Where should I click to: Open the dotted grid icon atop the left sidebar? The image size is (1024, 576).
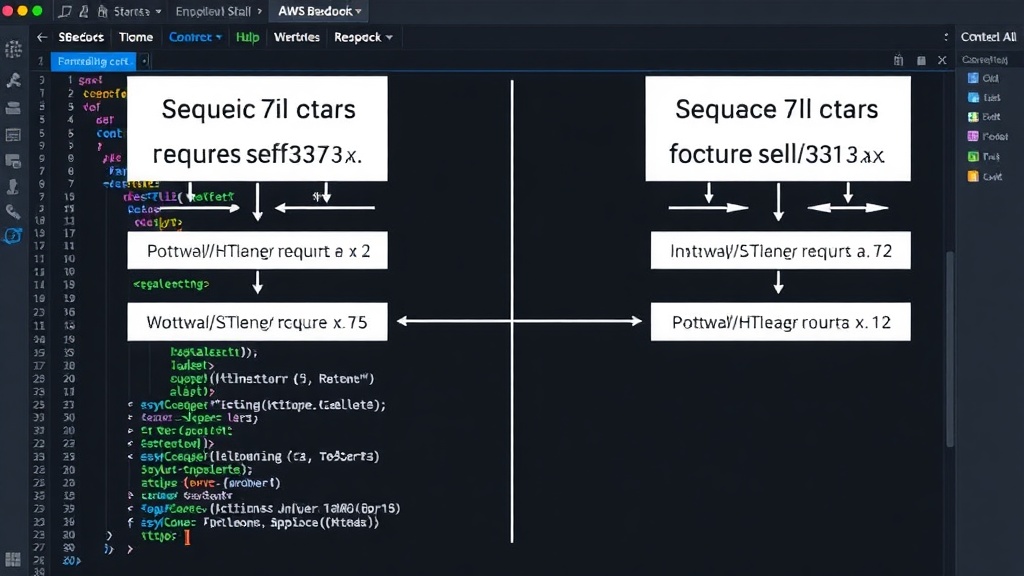coord(13,50)
